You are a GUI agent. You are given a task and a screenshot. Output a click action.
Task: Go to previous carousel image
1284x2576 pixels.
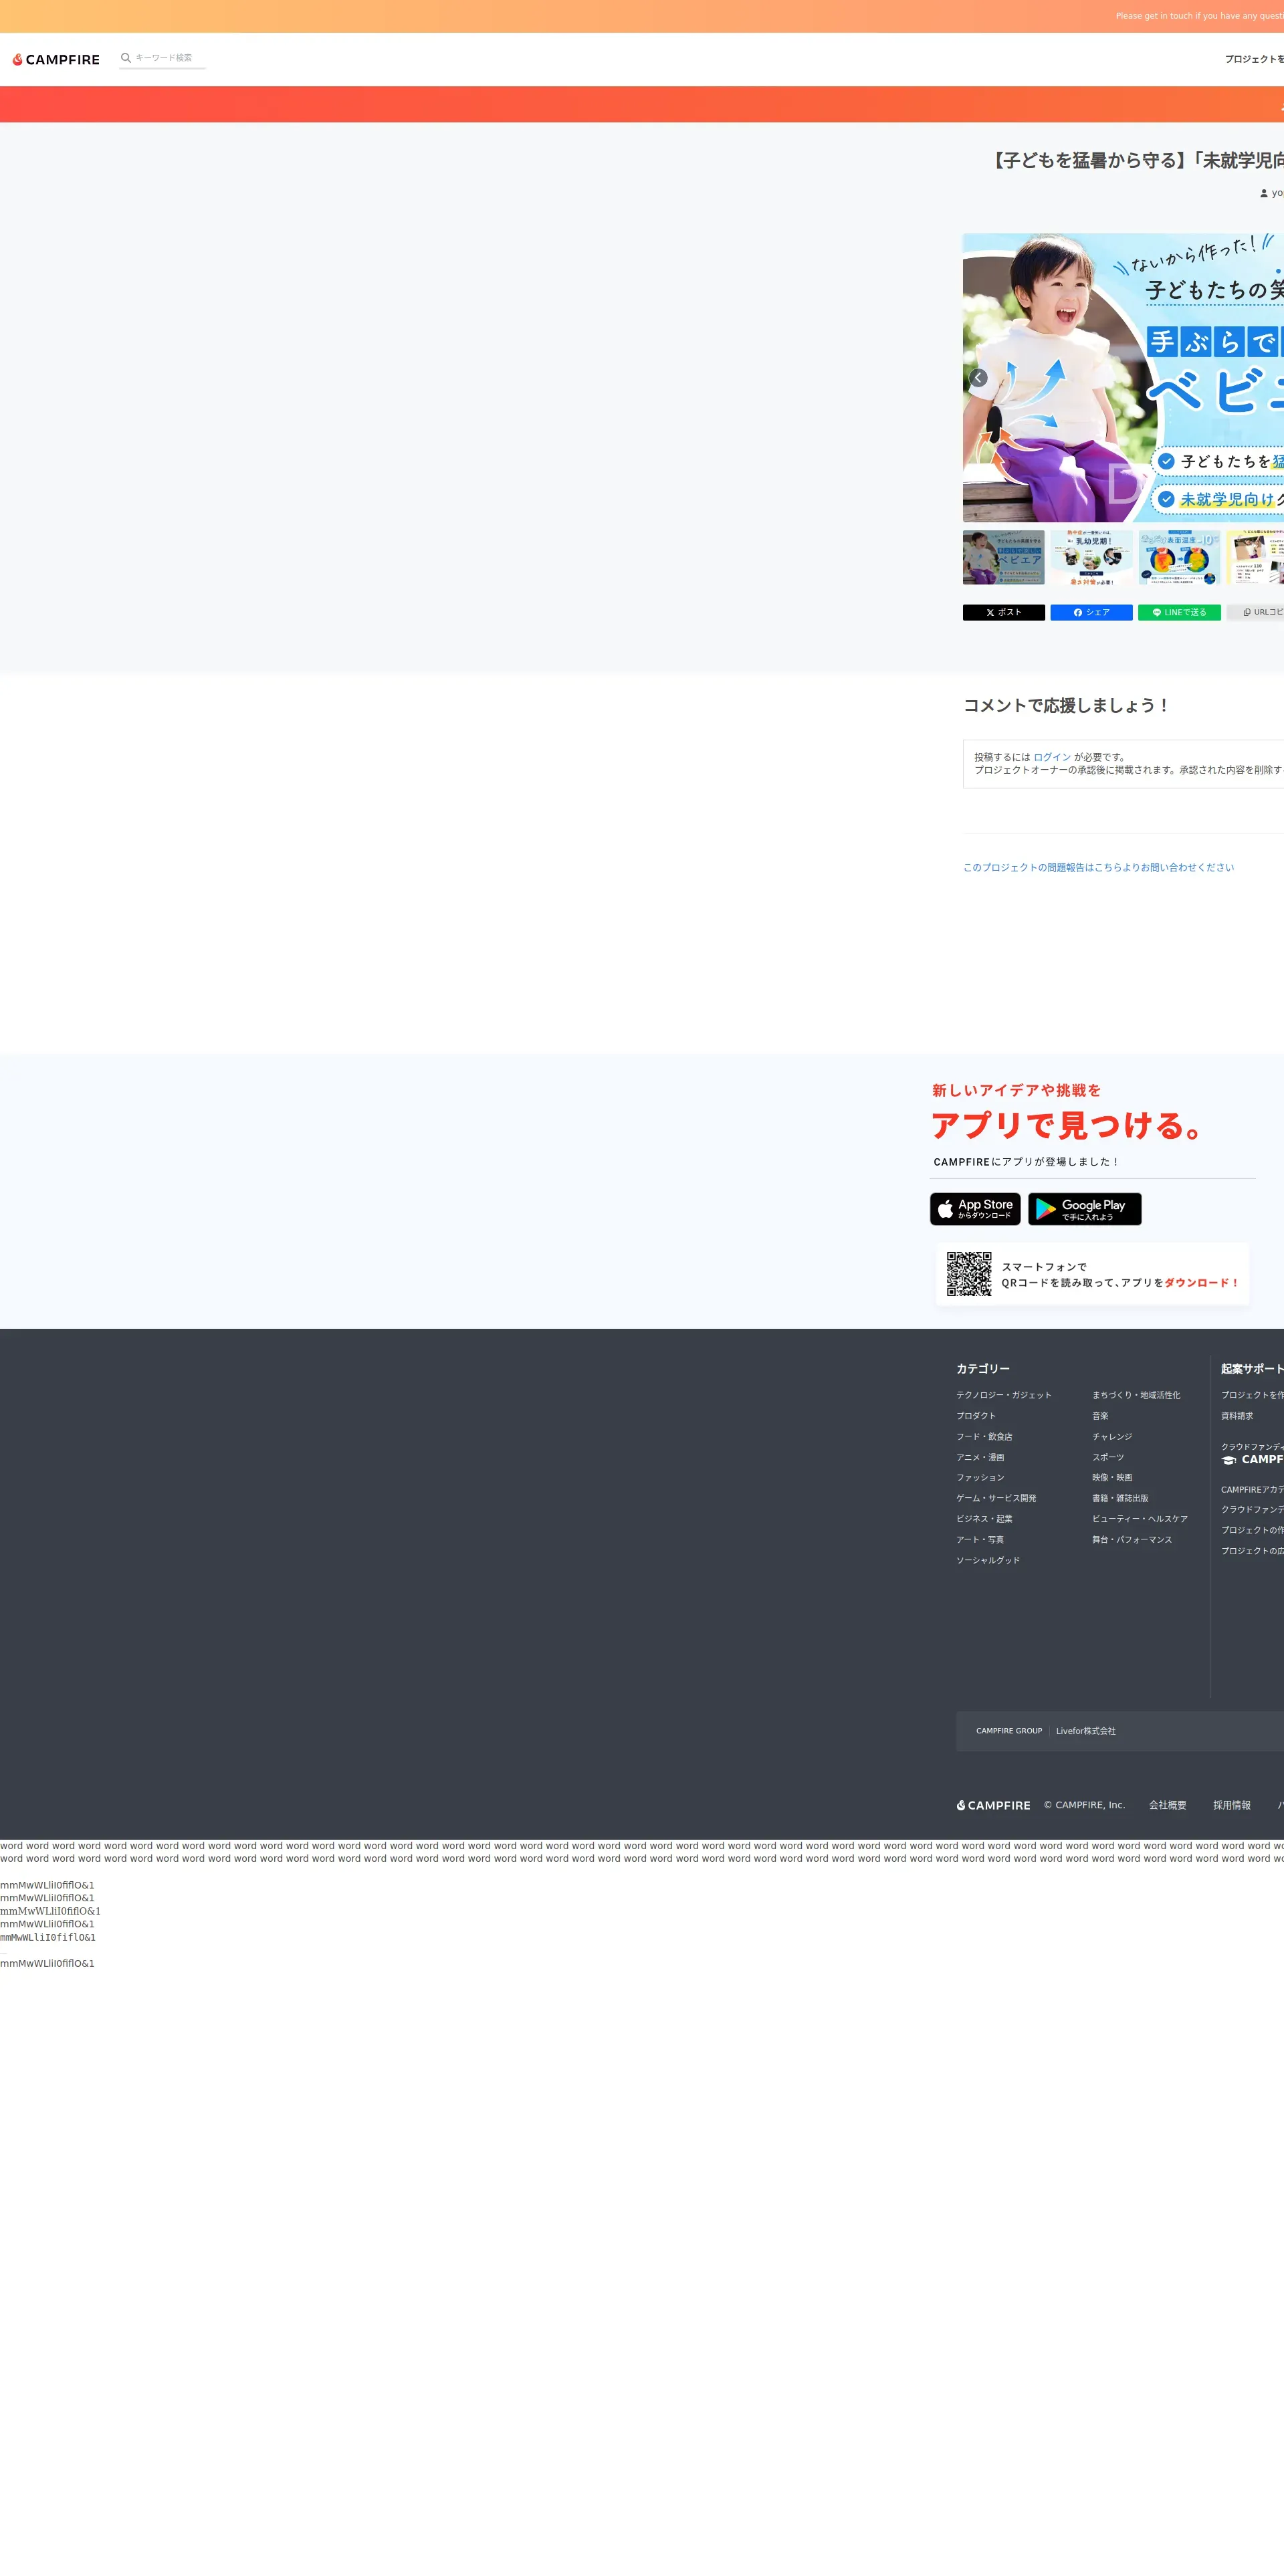point(978,378)
